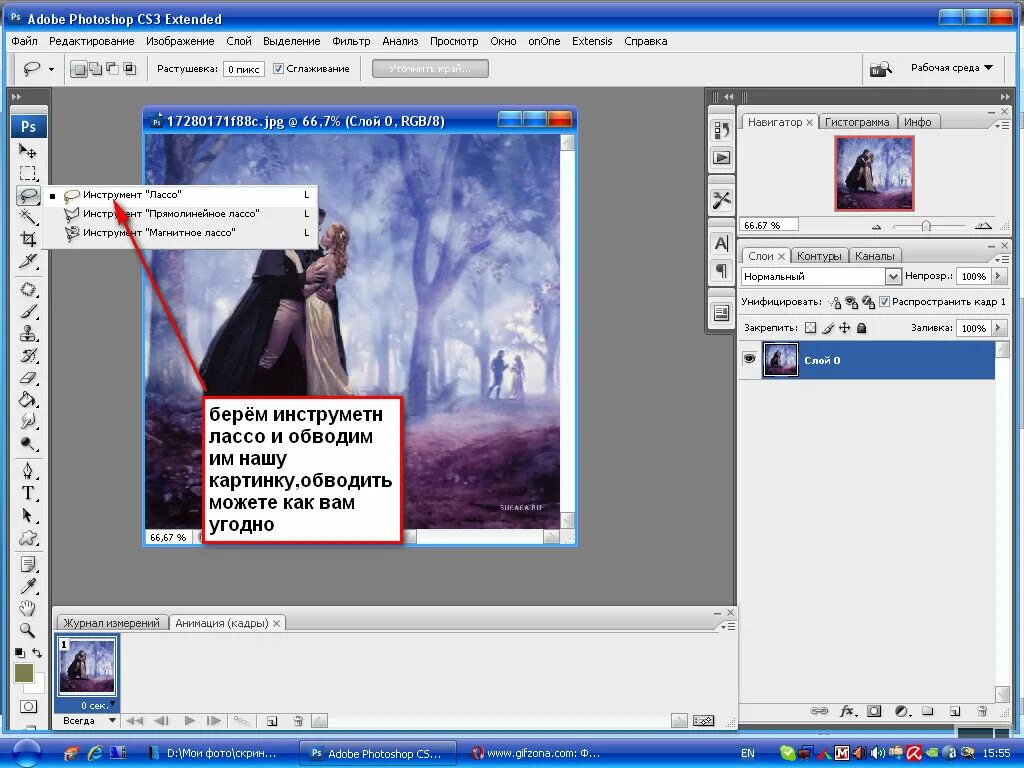This screenshot has height=768, width=1024.
Task: Select the Rectangular Marquee tool
Action: click(x=27, y=173)
